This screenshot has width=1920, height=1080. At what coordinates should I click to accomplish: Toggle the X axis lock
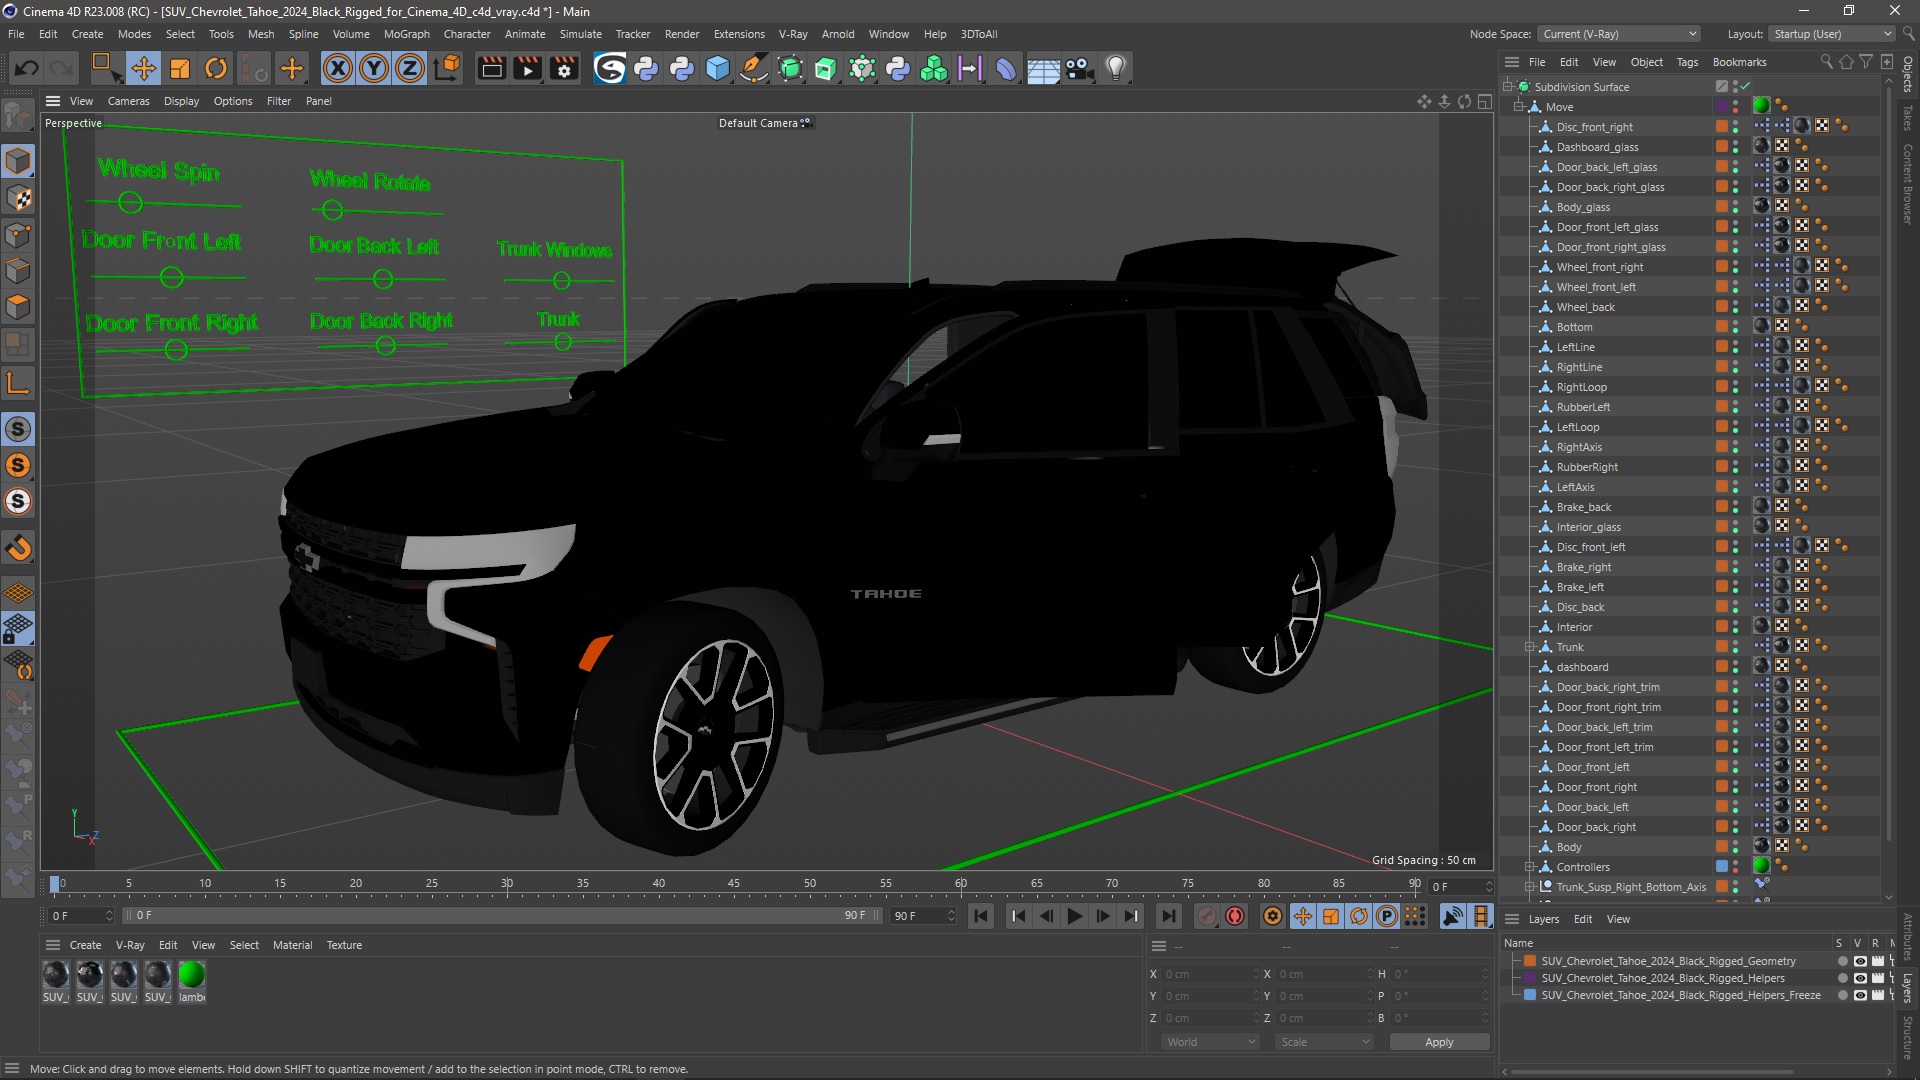[338, 68]
